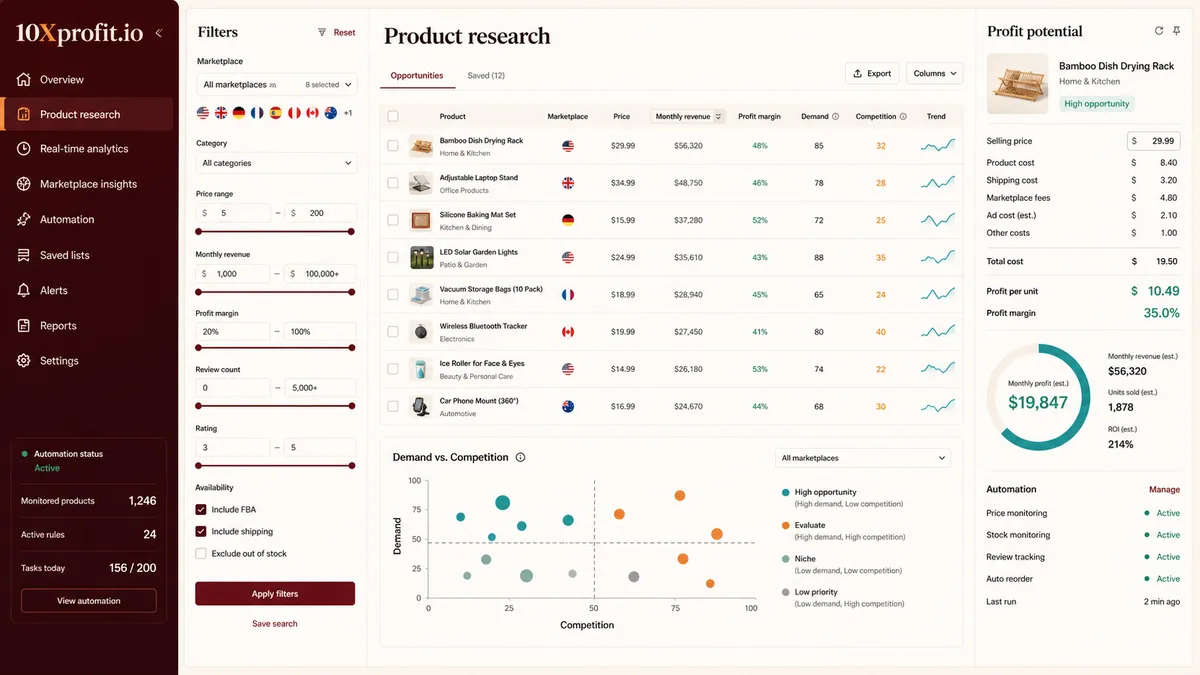The image size is (1200, 675).
Task: Click the View automation button
Action: pyautogui.click(x=89, y=601)
